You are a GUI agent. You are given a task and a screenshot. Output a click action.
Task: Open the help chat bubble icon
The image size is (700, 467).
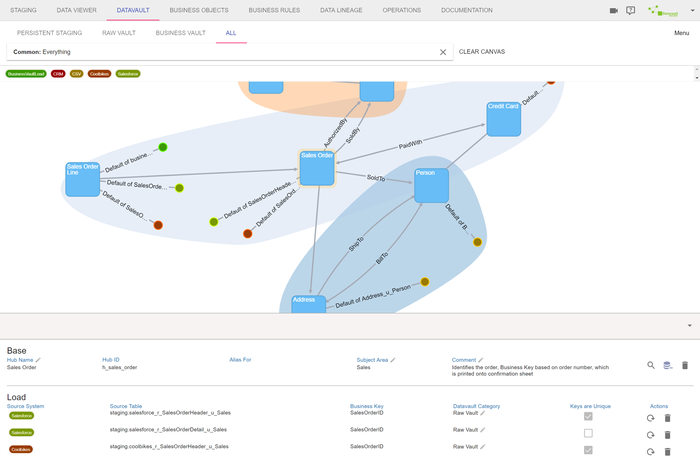pos(630,10)
